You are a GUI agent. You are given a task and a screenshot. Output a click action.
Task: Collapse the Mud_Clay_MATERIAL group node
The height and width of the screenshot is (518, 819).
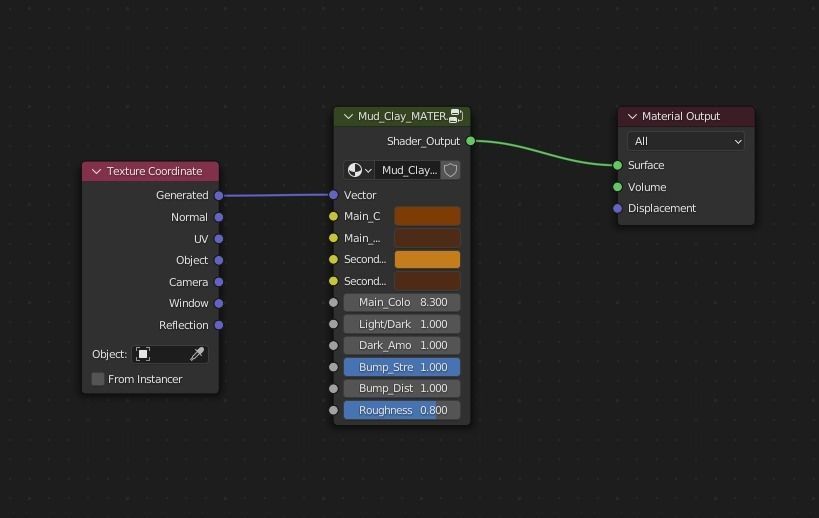pyautogui.click(x=348, y=116)
